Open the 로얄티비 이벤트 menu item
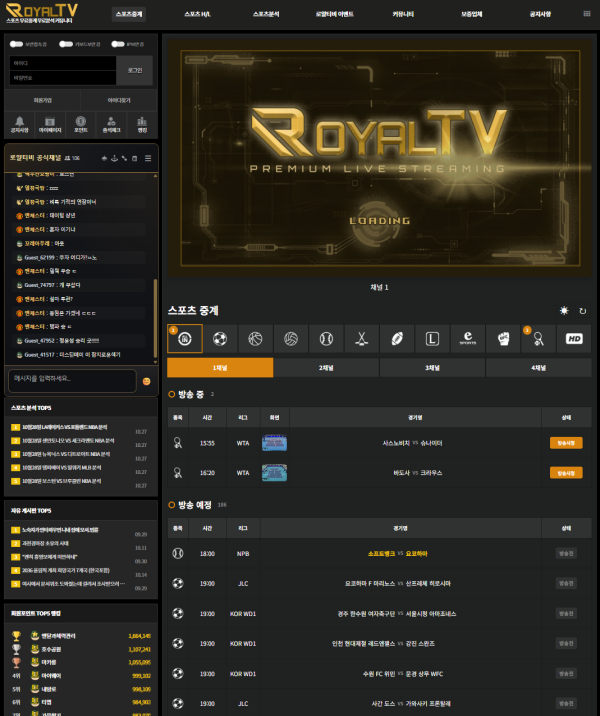Screen dimensions: 600x716 click(334, 14)
